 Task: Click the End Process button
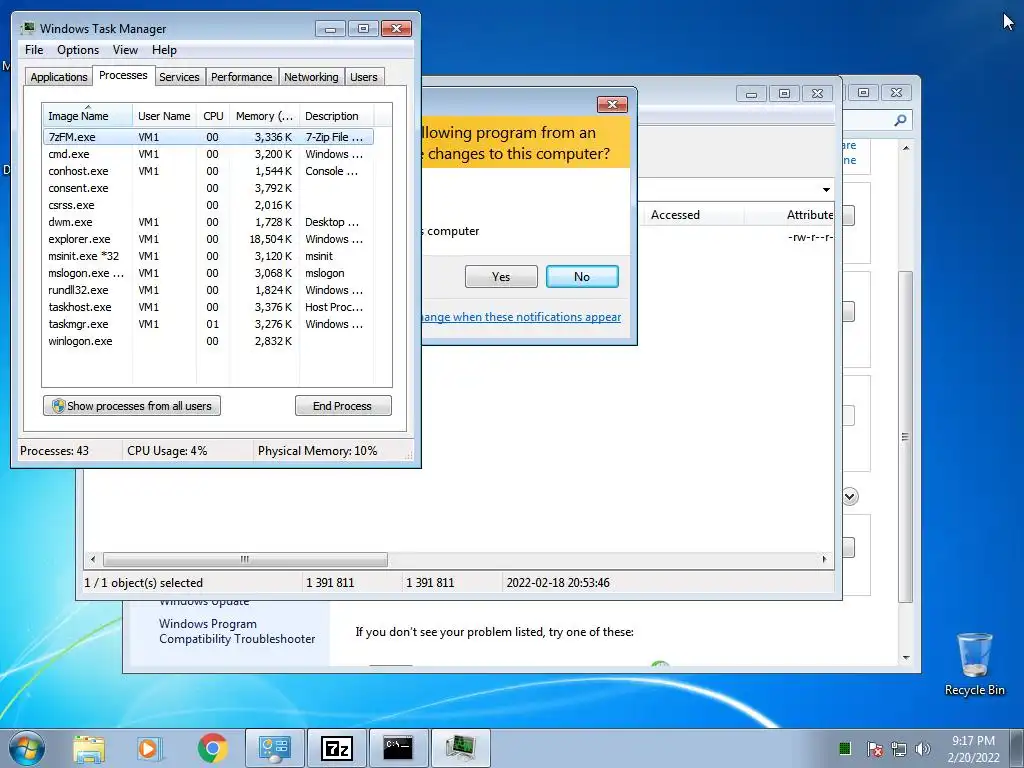343,406
